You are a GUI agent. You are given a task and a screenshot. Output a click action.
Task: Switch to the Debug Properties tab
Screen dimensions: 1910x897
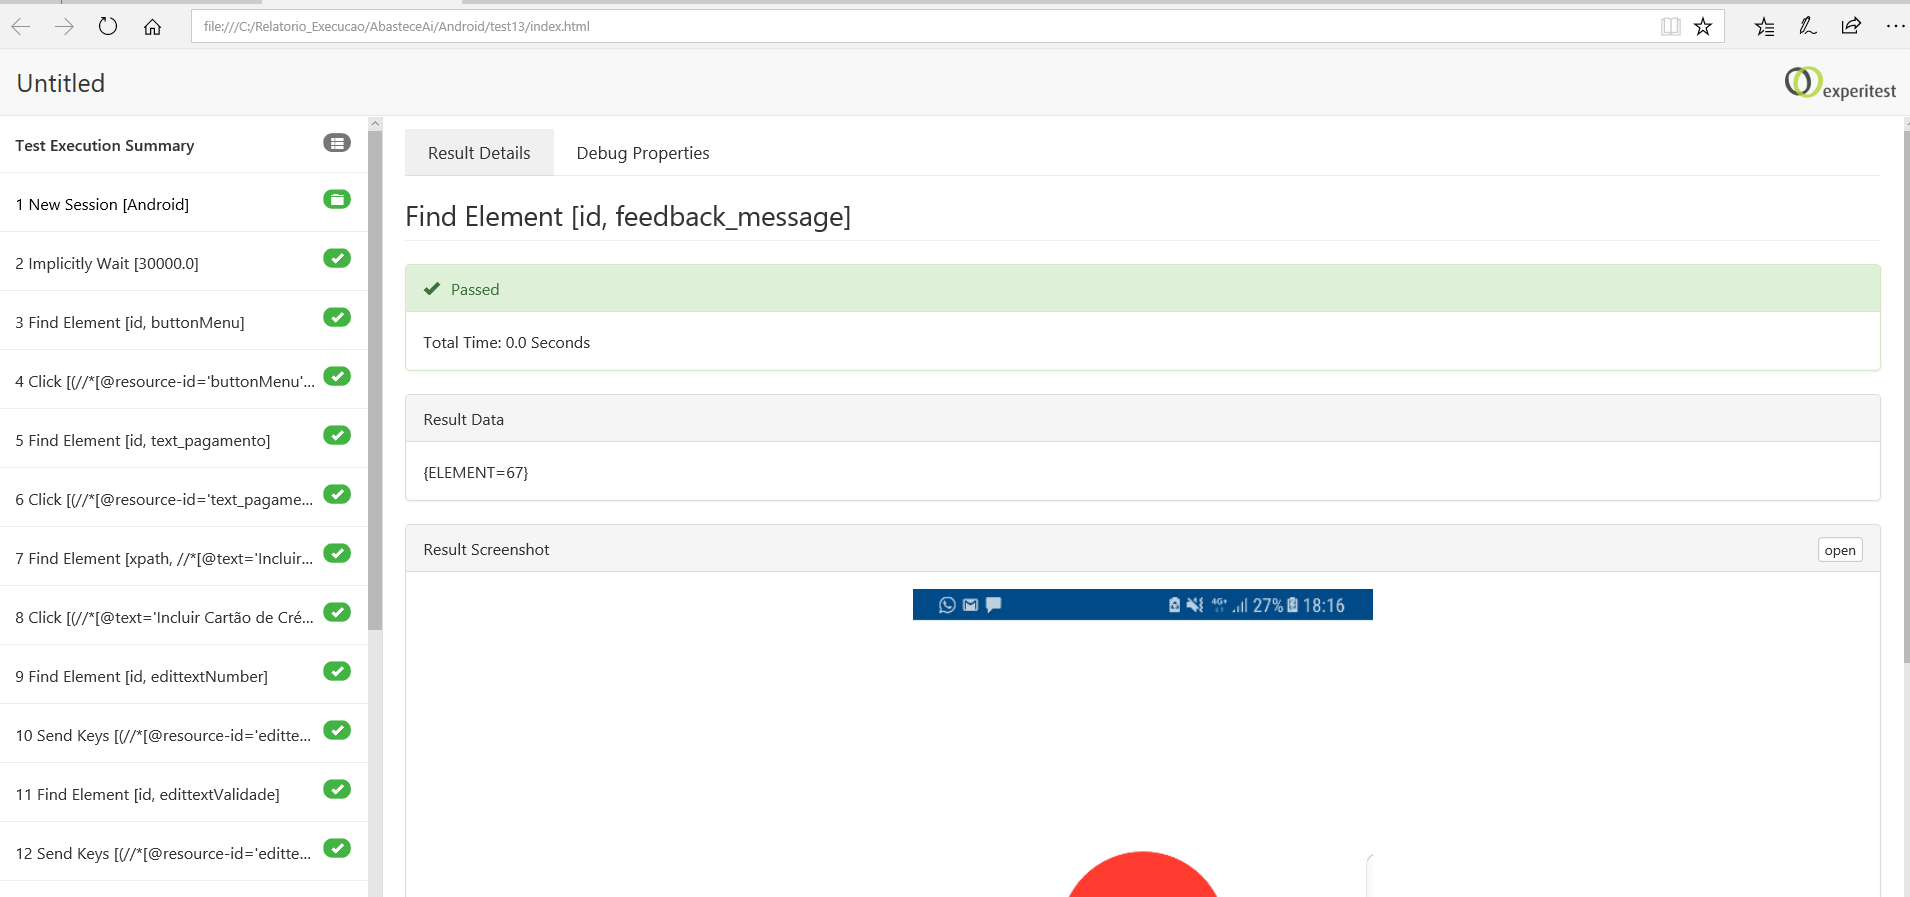642,153
